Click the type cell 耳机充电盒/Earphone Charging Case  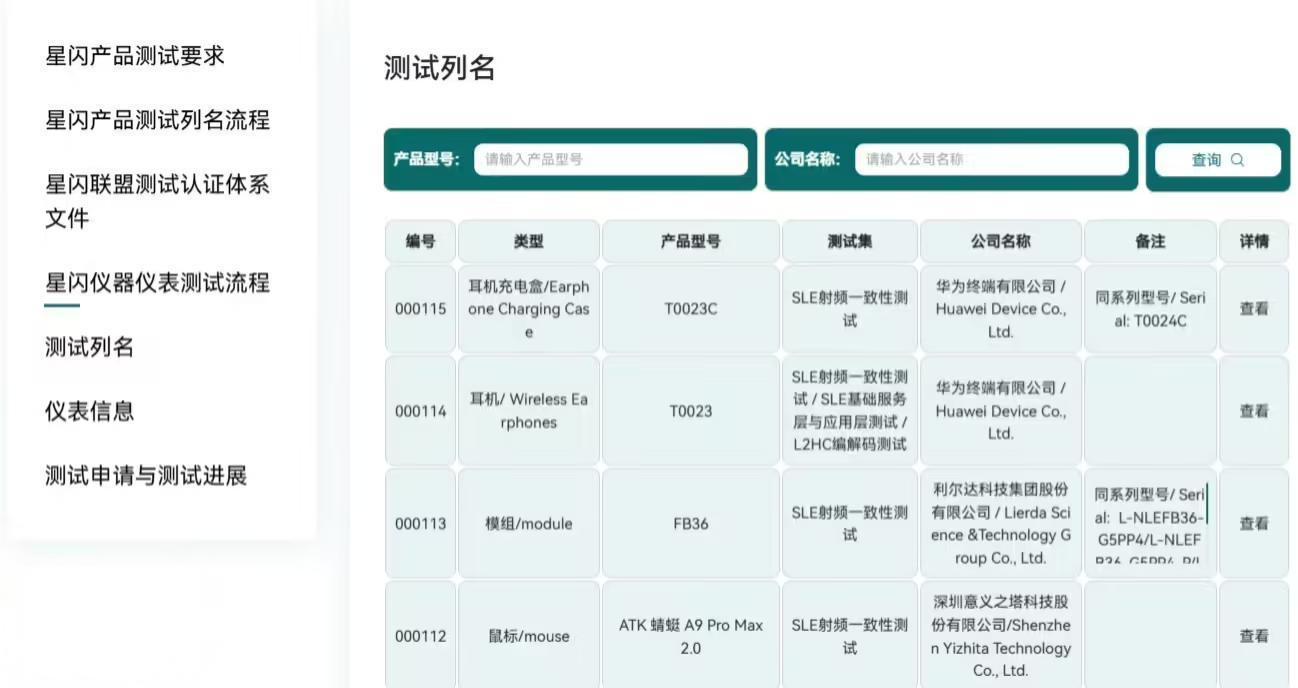(x=529, y=309)
